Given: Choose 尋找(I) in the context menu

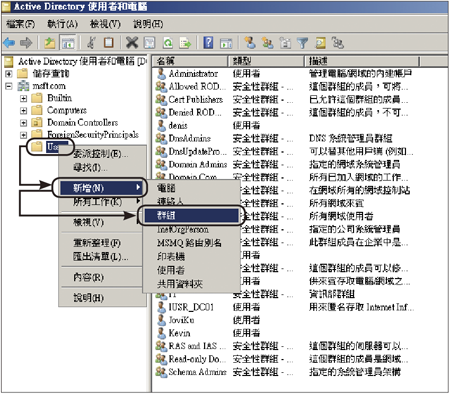Looking at the screenshot, I should 102,167.
